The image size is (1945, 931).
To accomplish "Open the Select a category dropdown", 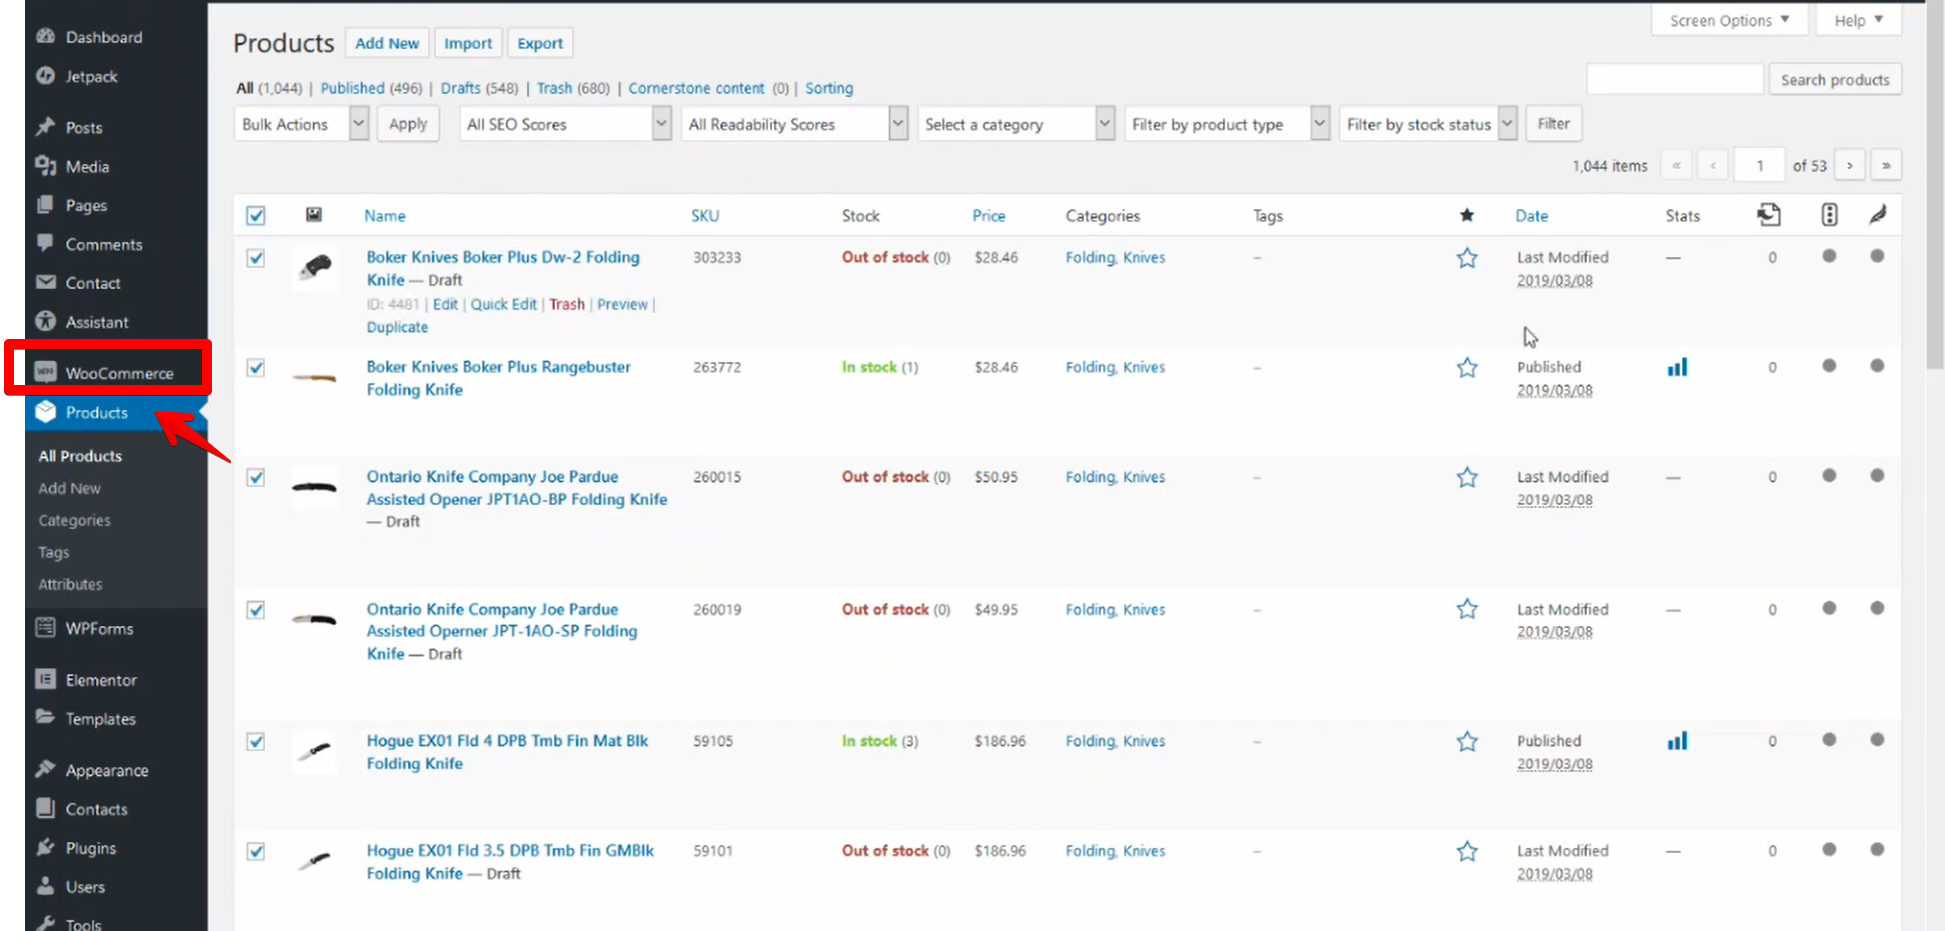I will click(1015, 124).
